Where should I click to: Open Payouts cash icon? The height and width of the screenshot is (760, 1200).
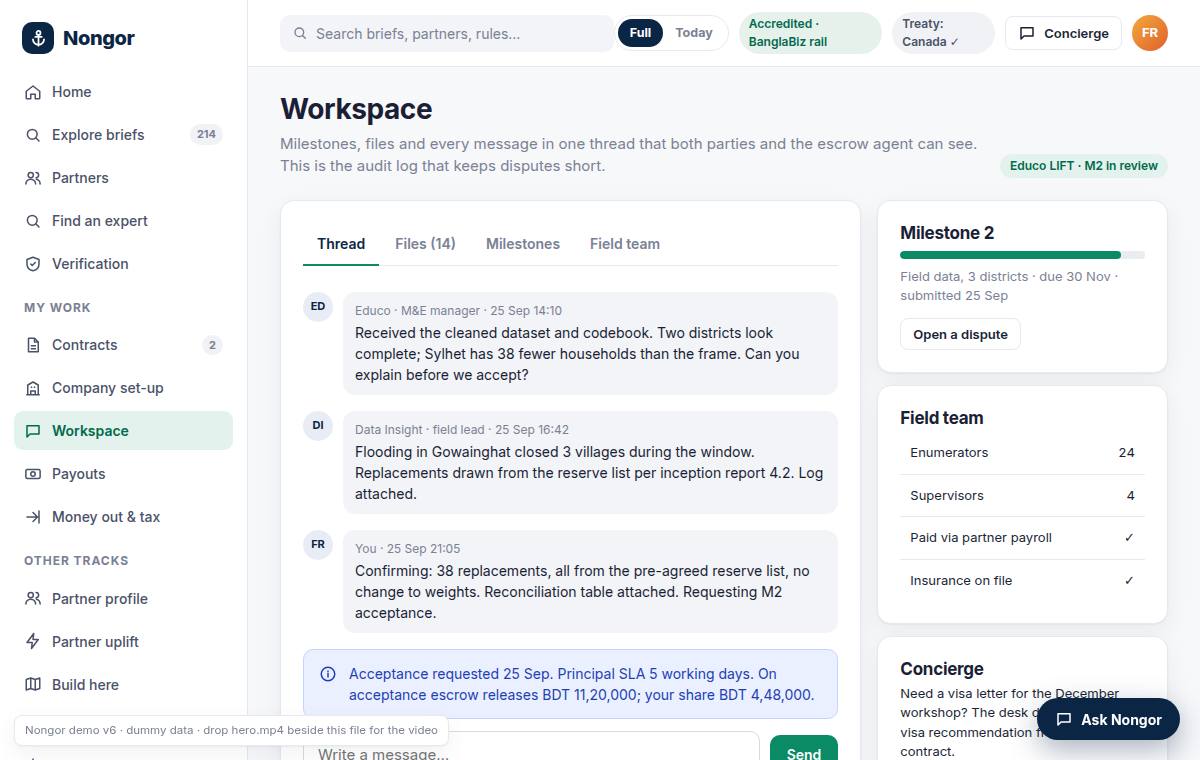click(x=33, y=474)
